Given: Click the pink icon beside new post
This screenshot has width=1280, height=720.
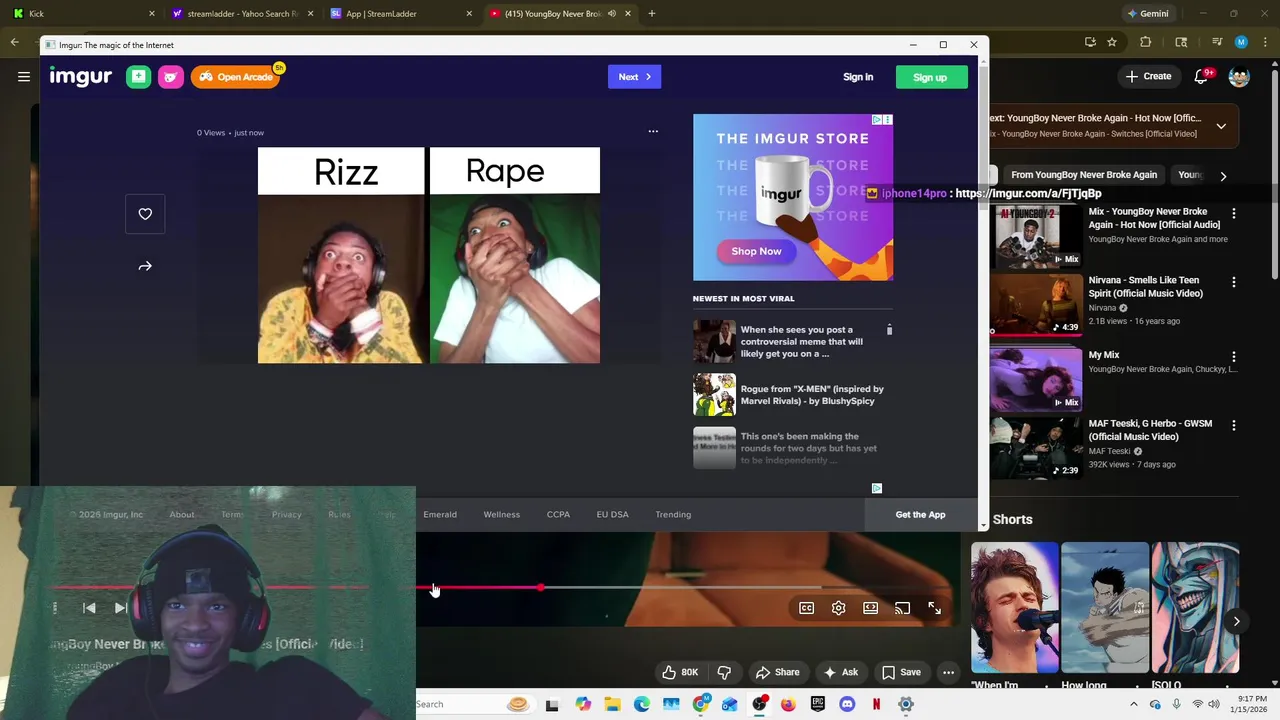Looking at the screenshot, I should tap(171, 77).
